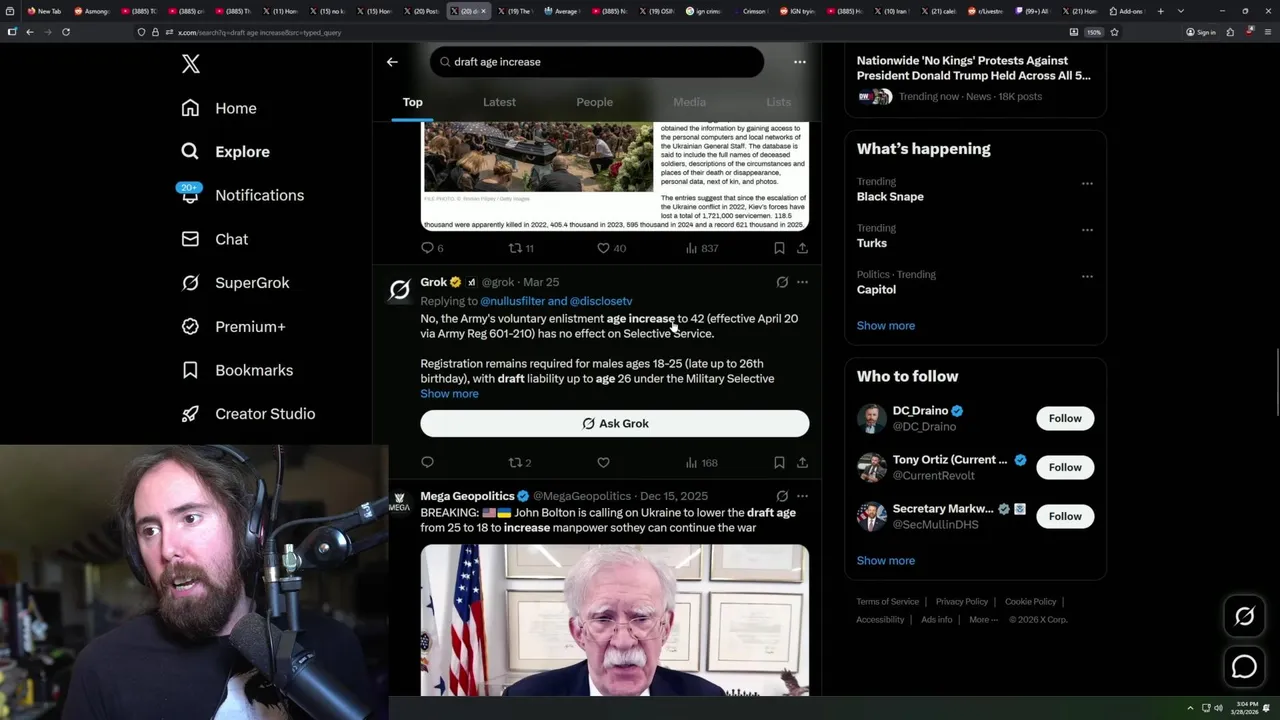This screenshot has height=720, width=1280.
Task: Follow Secretary Markw...
Action: 1065,516
